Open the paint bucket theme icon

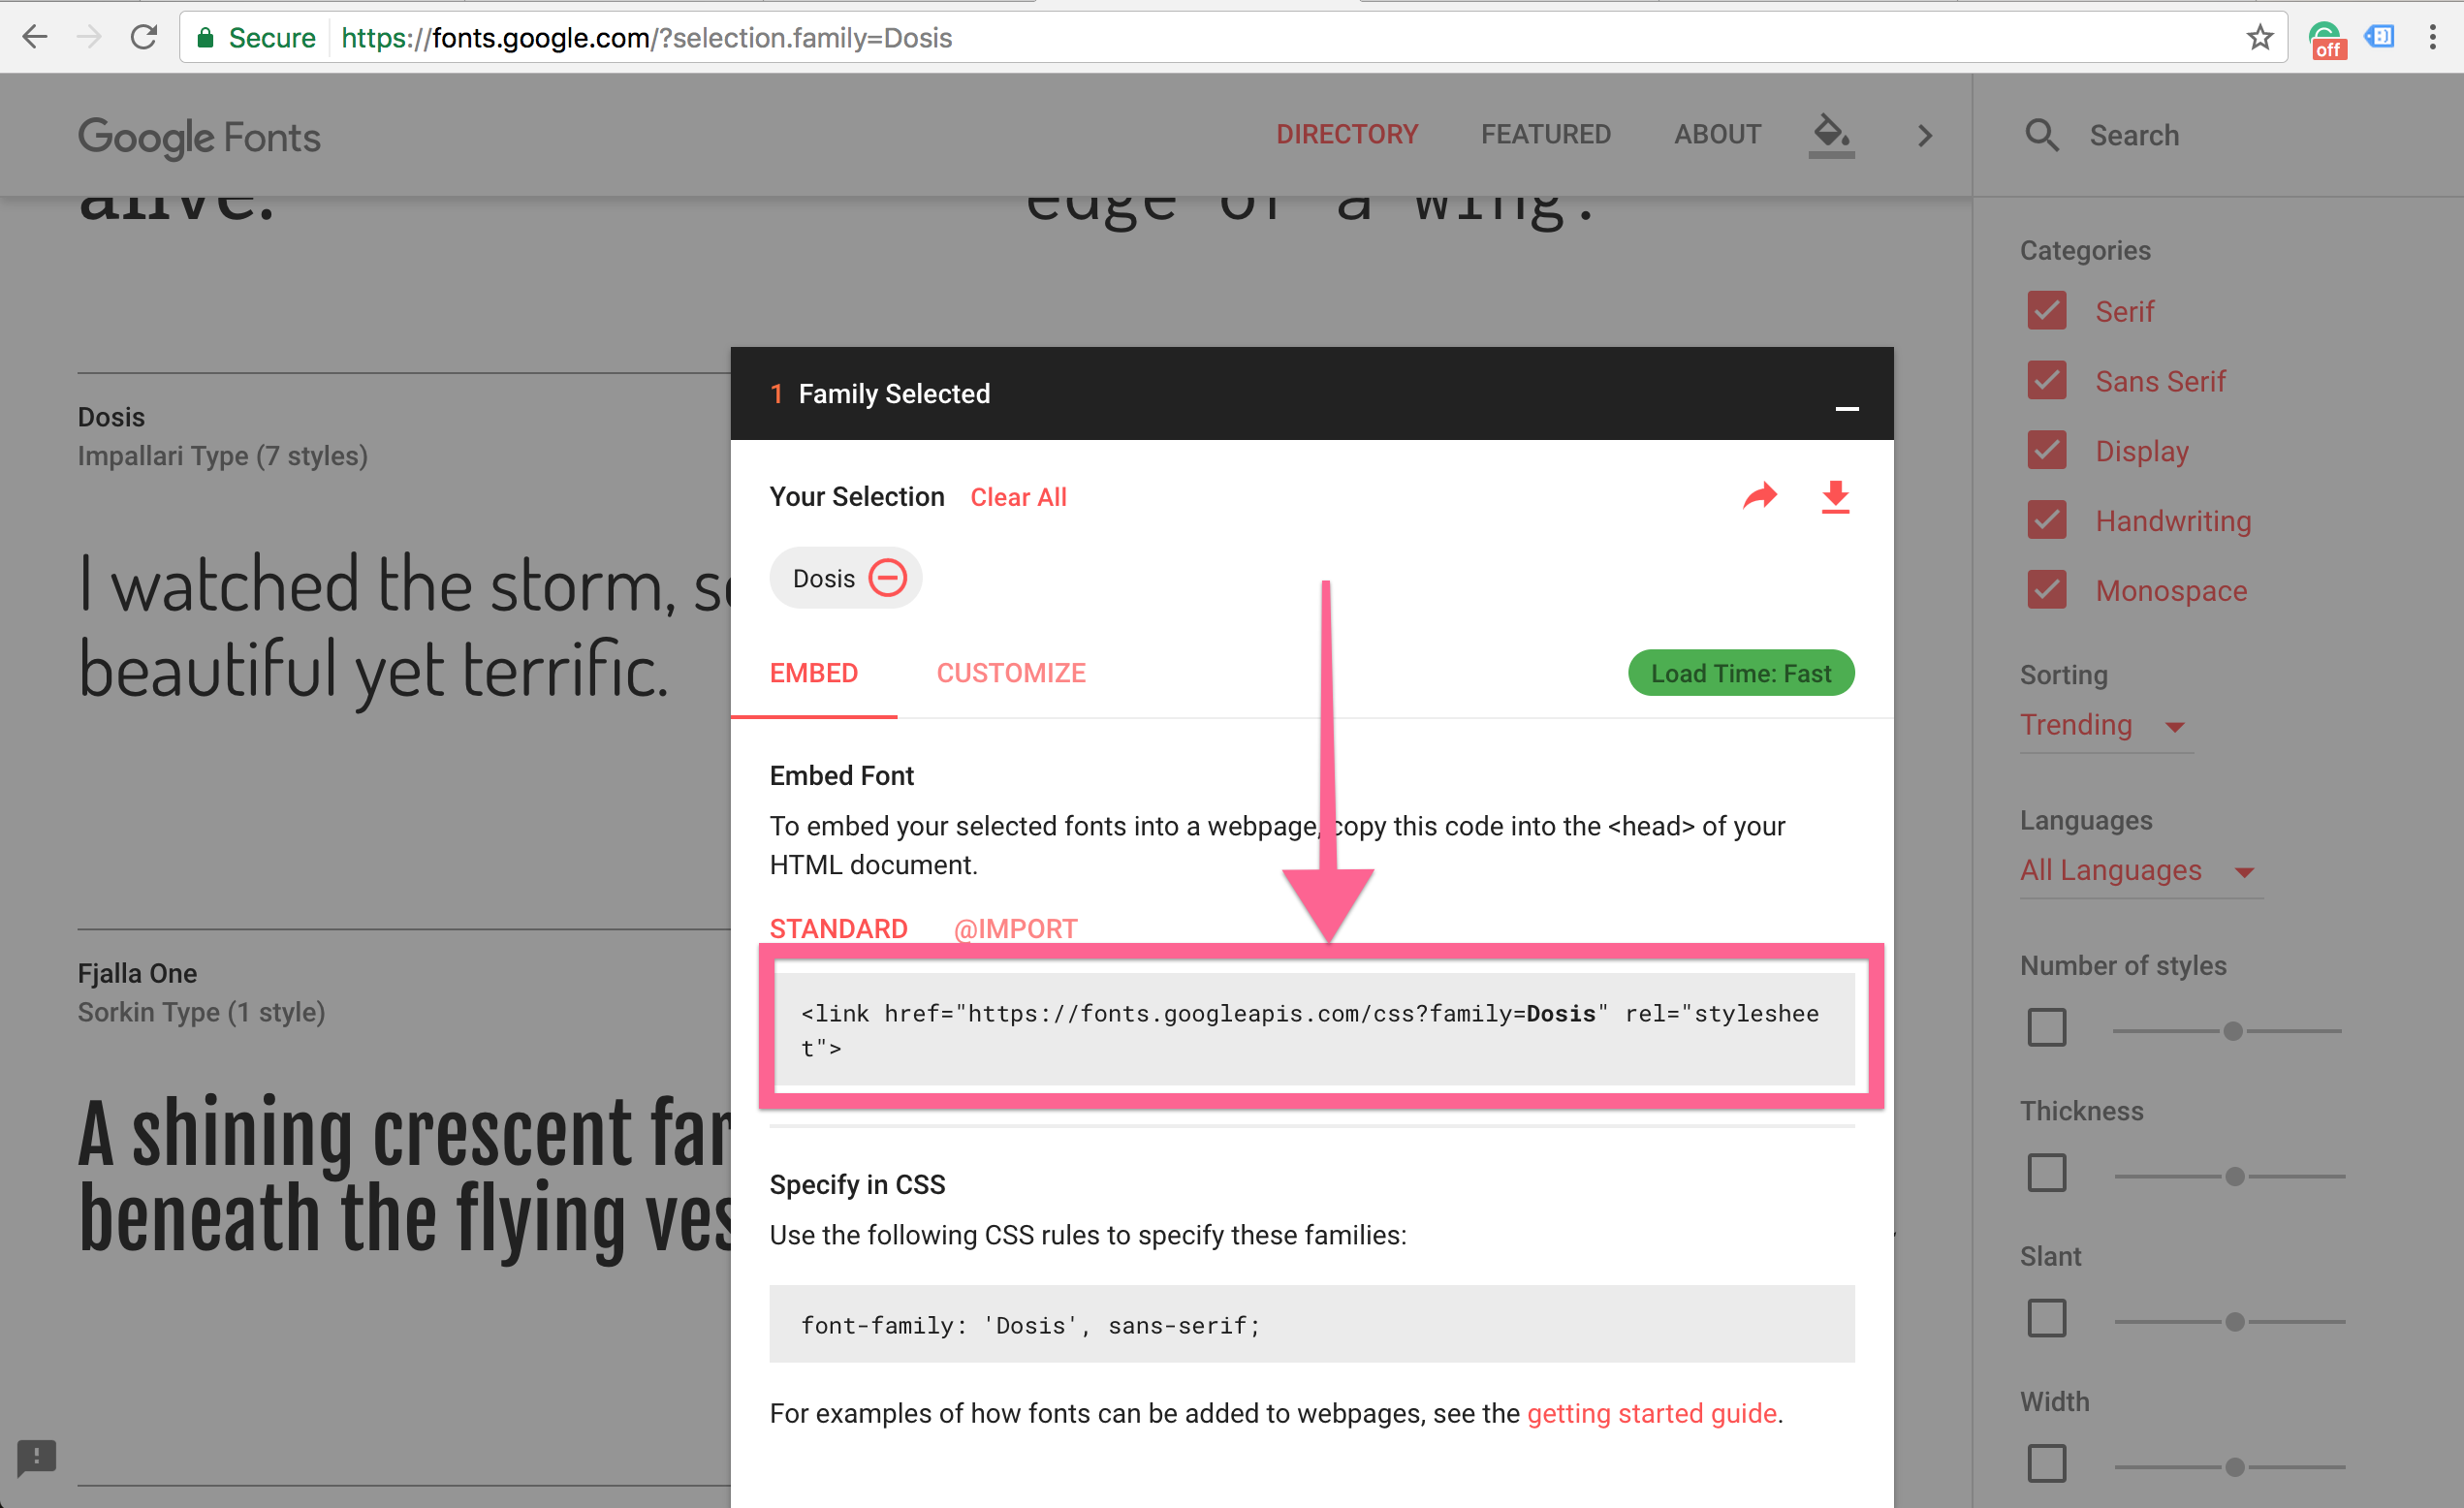click(x=1831, y=133)
